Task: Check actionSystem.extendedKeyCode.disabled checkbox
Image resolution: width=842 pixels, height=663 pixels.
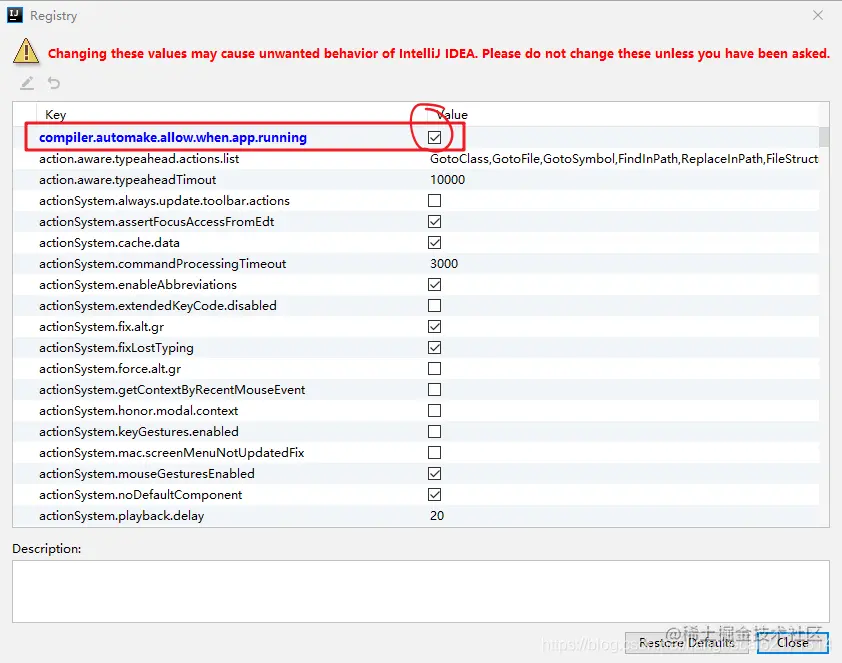Action: (434, 305)
